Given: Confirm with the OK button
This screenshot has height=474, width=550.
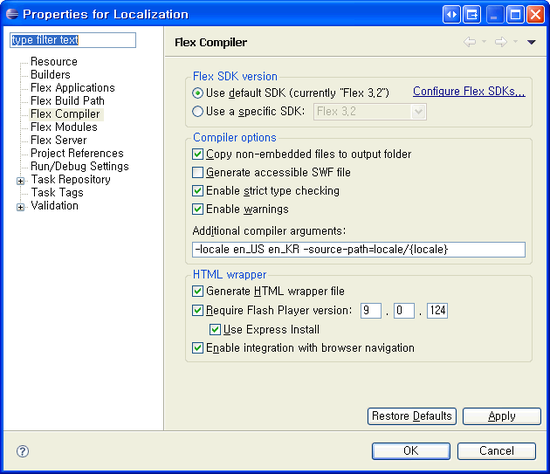Looking at the screenshot, I should click(411, 451).
